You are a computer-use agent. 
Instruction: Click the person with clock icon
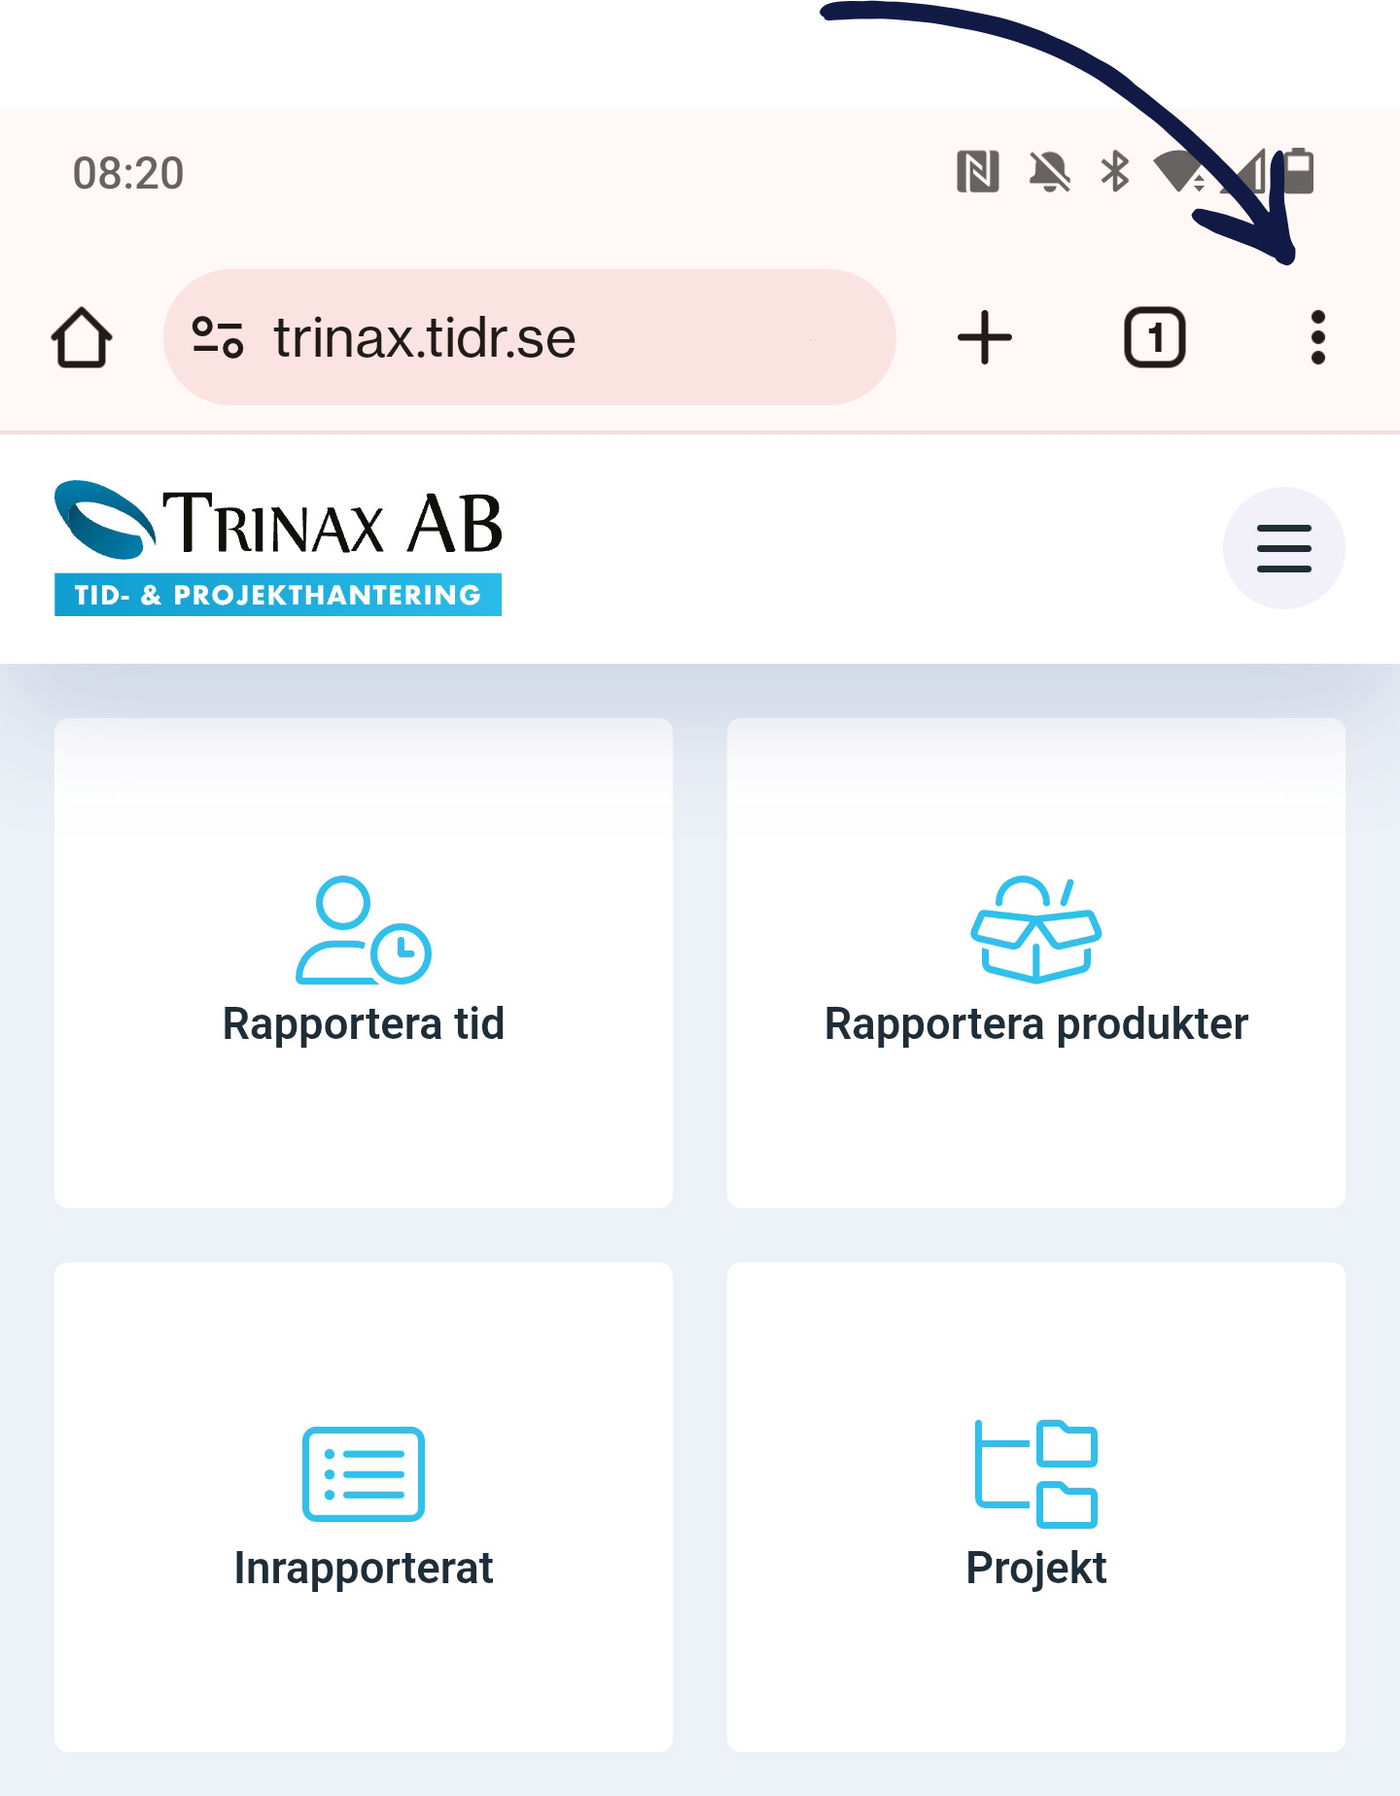363,930
